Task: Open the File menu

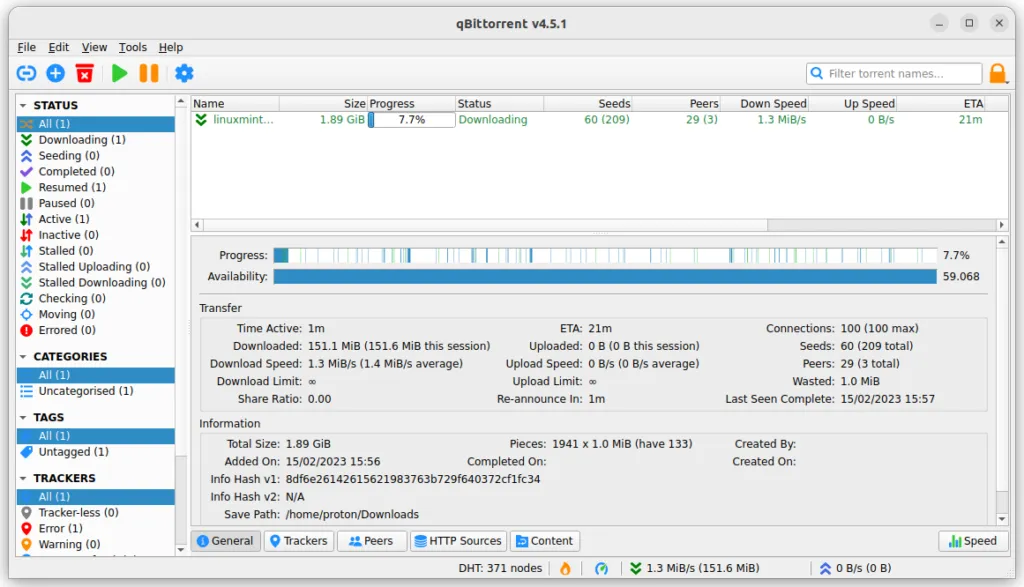Action: (27, 47)
